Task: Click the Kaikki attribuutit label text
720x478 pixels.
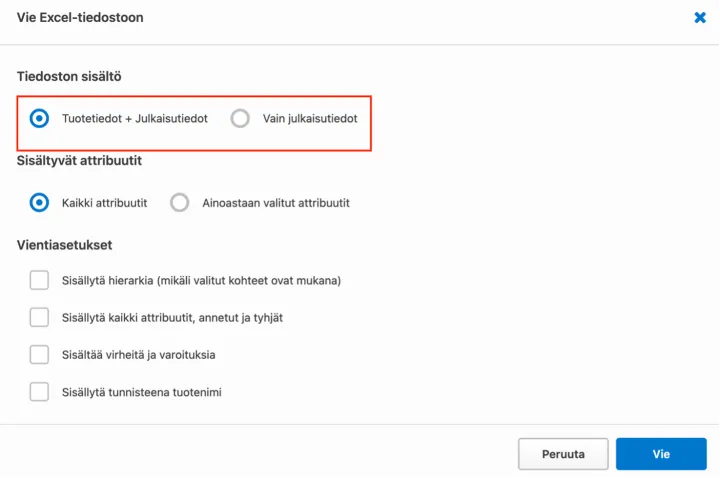Action: pyautogui.click(x=104, y=203)
